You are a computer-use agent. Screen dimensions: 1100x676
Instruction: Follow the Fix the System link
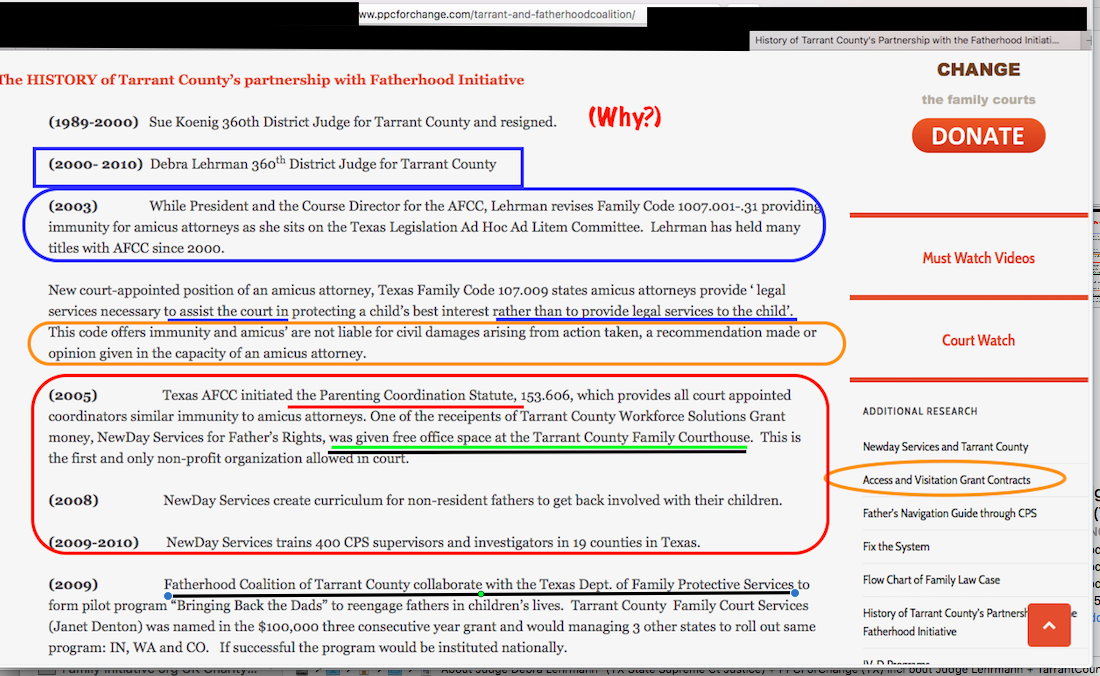(896, 547)
